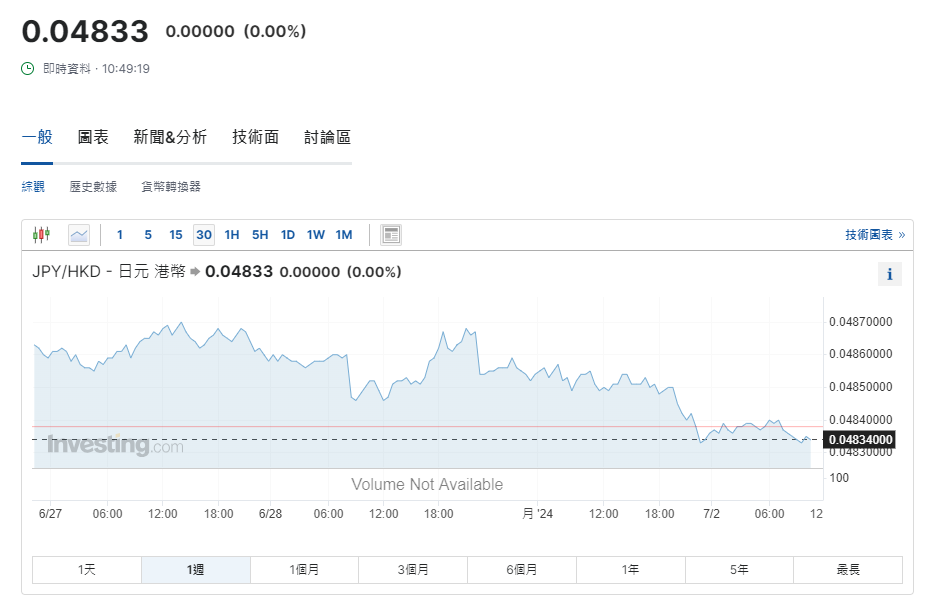This screenshot has width=926, height=608.
Task: Select the area chart type icon
Action: [79, 235]
